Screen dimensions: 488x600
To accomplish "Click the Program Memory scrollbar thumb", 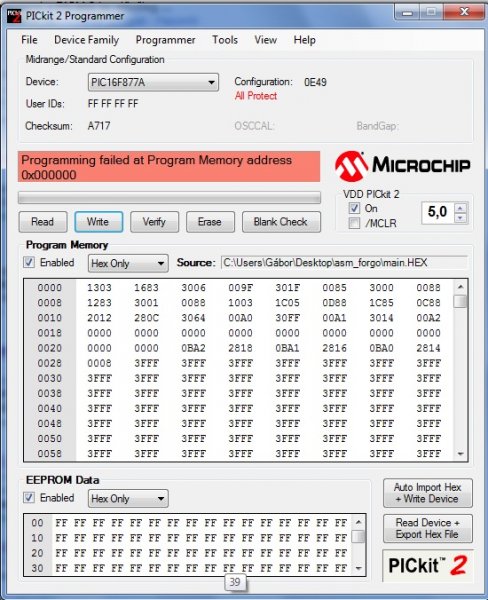I will (460, 301).
